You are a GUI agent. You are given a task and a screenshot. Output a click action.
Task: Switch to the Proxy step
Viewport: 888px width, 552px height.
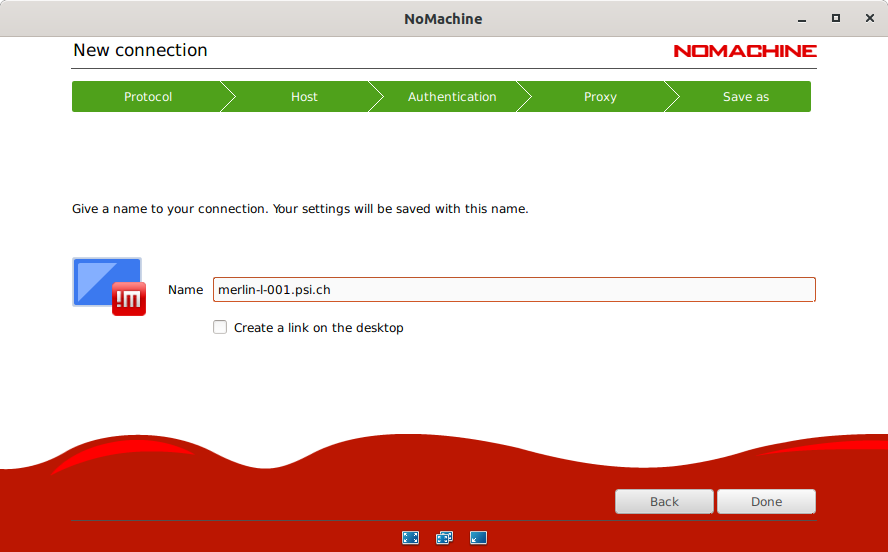point(600,97)
